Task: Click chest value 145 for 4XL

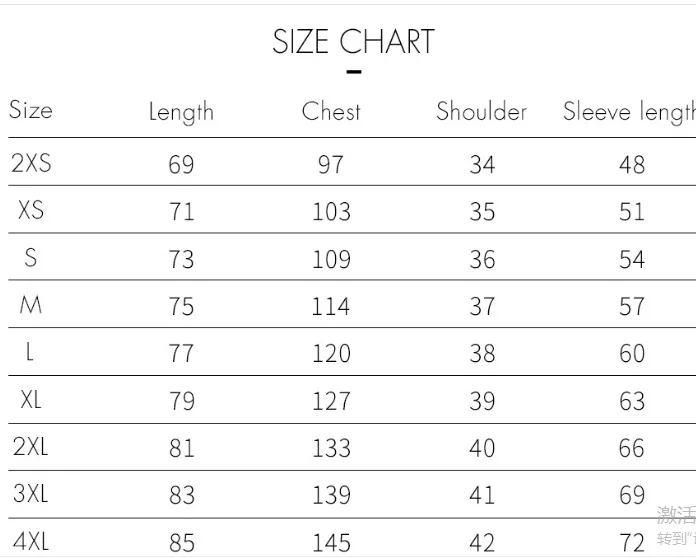Action: pyautogui.click(x=331, y=543)
